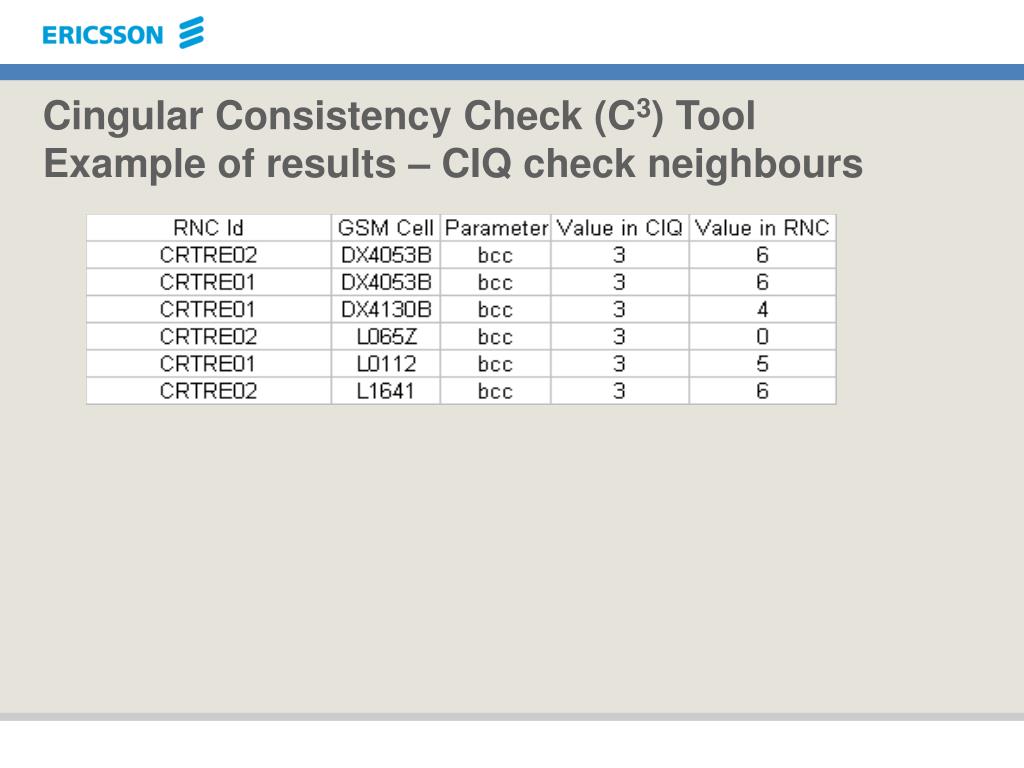Click the Value in CIQ header
The image size is (1024, 768).
619,228
